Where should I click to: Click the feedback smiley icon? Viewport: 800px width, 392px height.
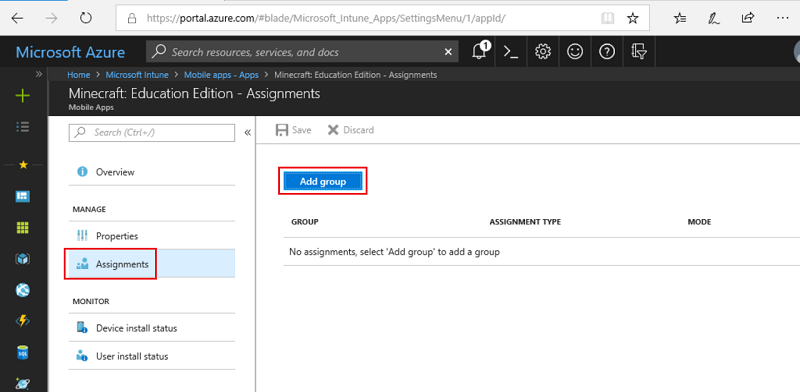click(x=575, y=52)
